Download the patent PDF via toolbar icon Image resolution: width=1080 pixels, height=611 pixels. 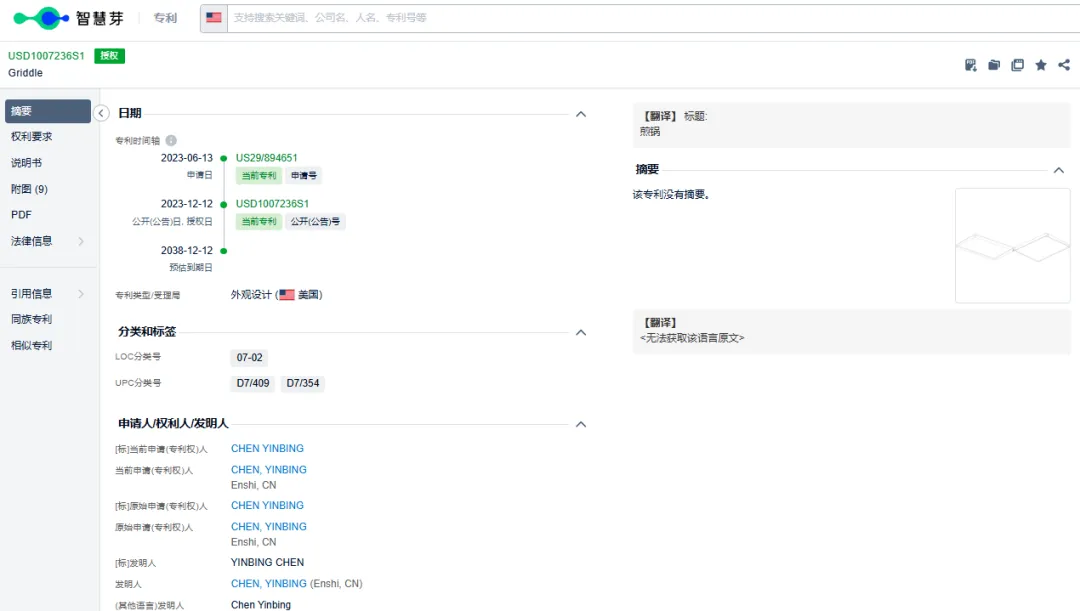pos(970,65)
